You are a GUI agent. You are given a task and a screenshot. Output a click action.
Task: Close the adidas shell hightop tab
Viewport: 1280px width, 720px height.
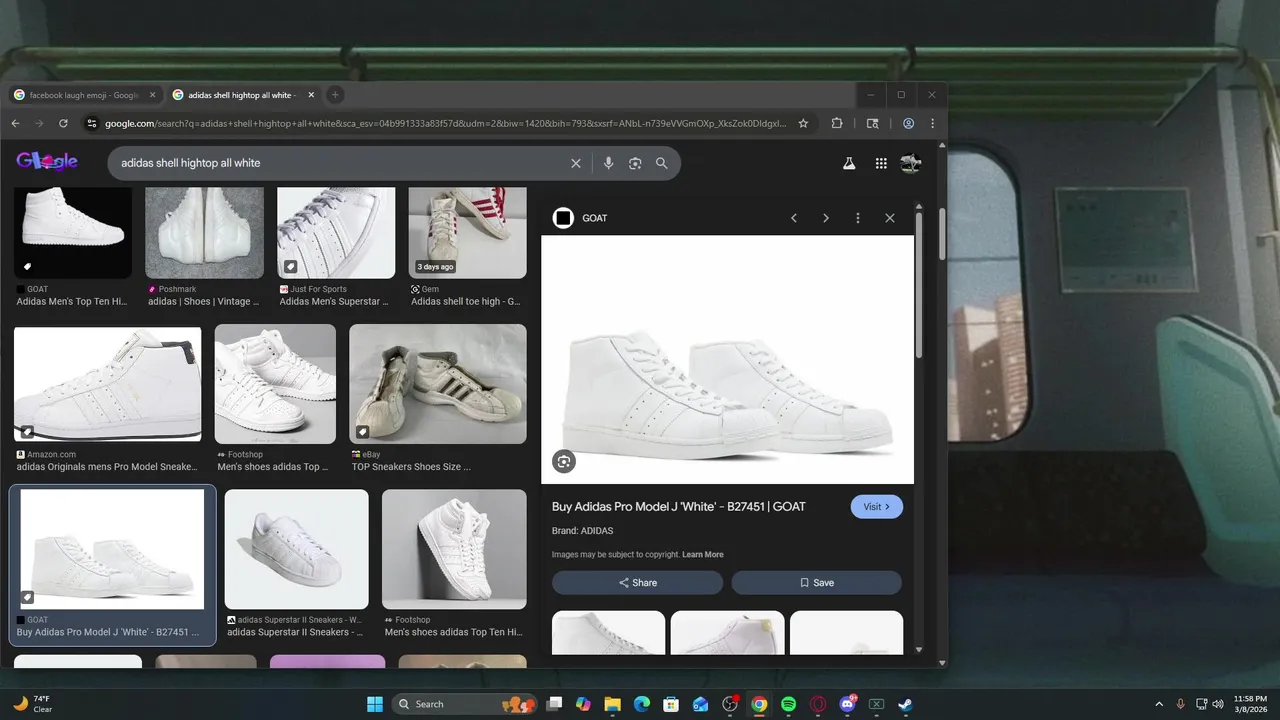(x=311, y=95)
